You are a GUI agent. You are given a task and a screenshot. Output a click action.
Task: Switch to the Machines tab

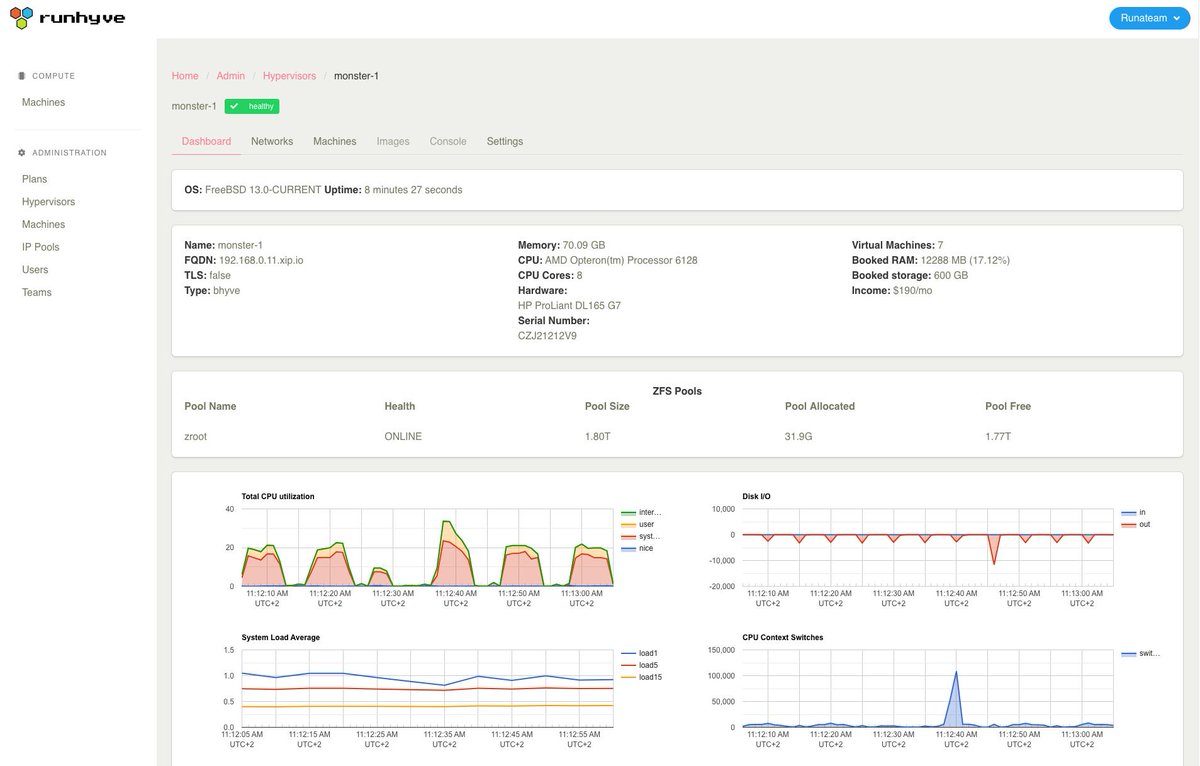point(335,142)
